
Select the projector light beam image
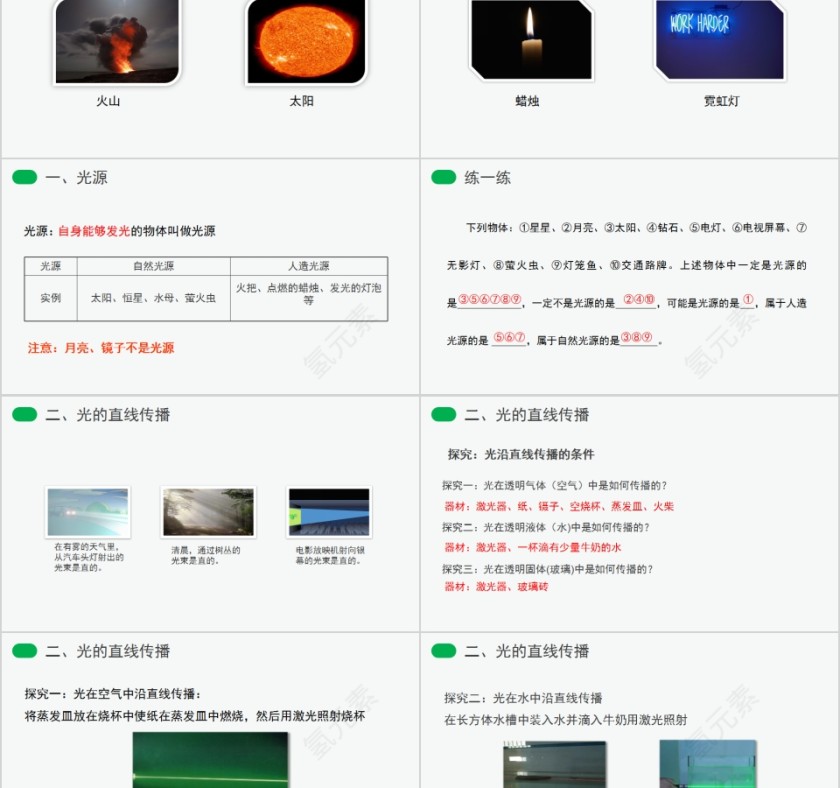pos(329,508)
